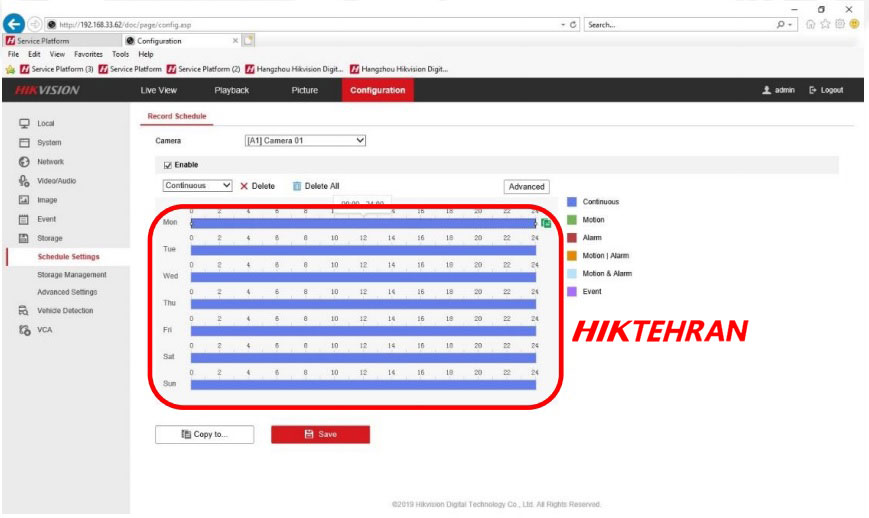Click the add-to-favorites star icon
This screenshot has height=518, width=869.
10,69
